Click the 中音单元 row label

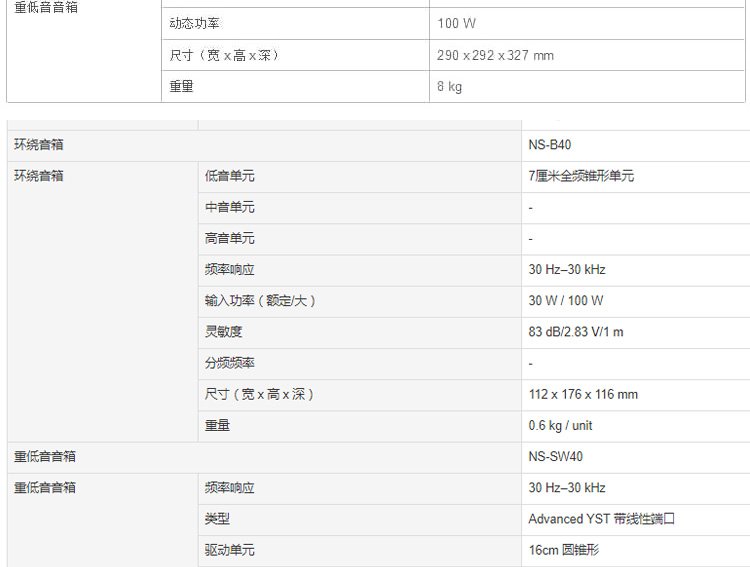point(230,207)
